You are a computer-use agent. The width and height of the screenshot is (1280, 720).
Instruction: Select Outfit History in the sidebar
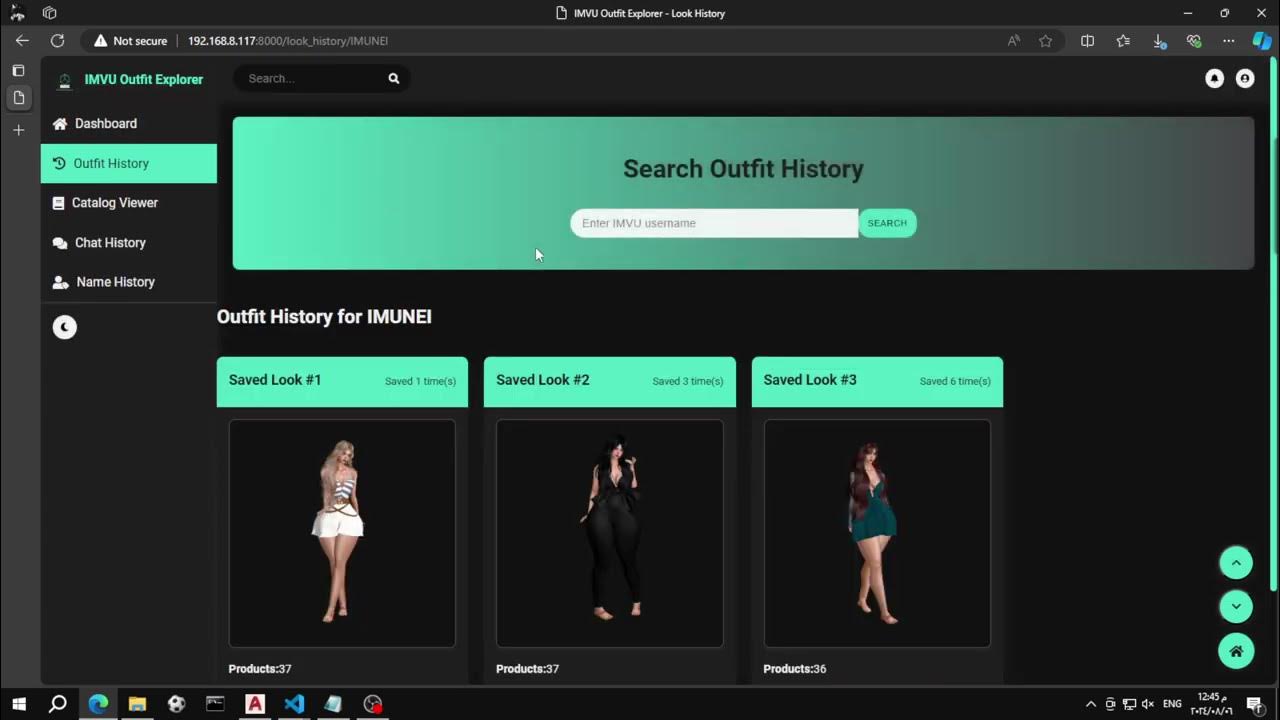tap(128, 163)
